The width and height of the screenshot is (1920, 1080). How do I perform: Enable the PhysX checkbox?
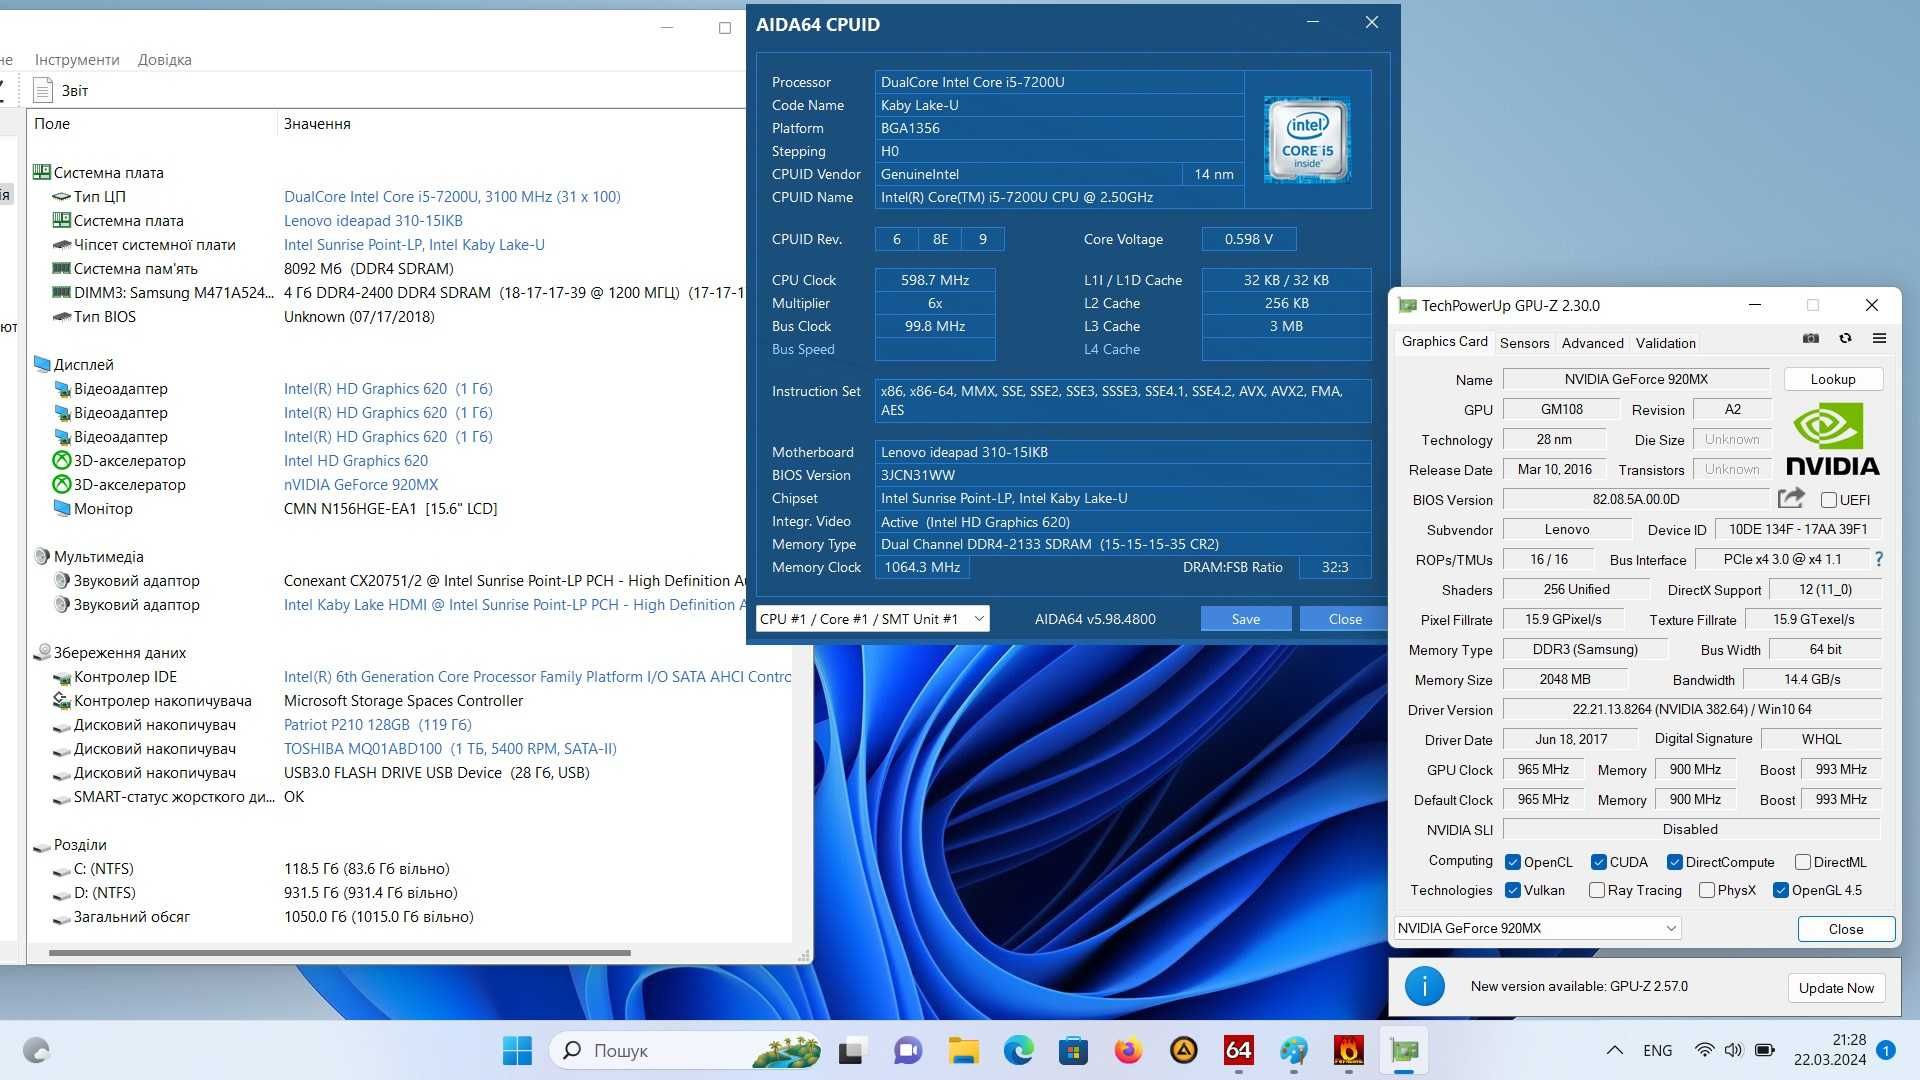pyautogui.click(x=1707, y=890)
